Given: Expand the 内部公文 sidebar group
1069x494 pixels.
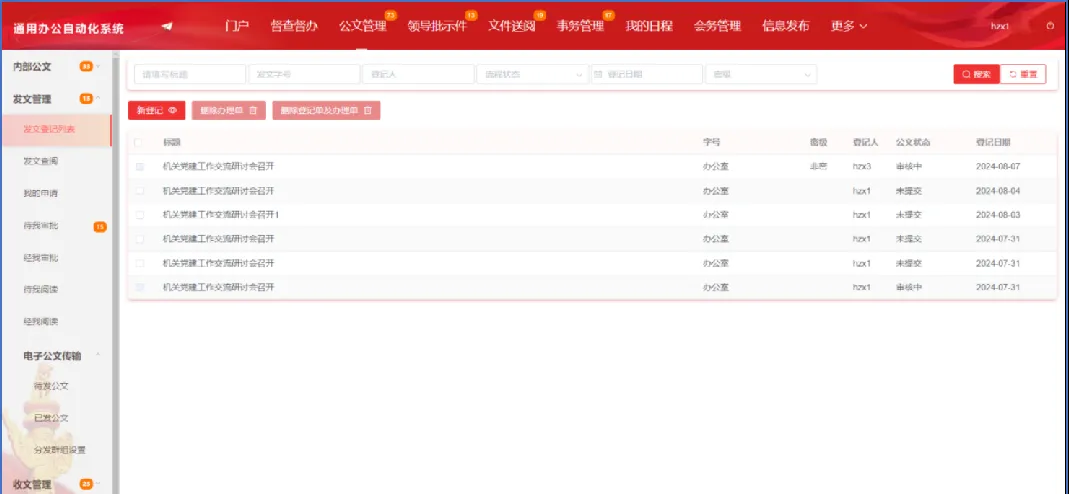Looking at the screenshot, I should pyautogui.click(x=56, y=67).
